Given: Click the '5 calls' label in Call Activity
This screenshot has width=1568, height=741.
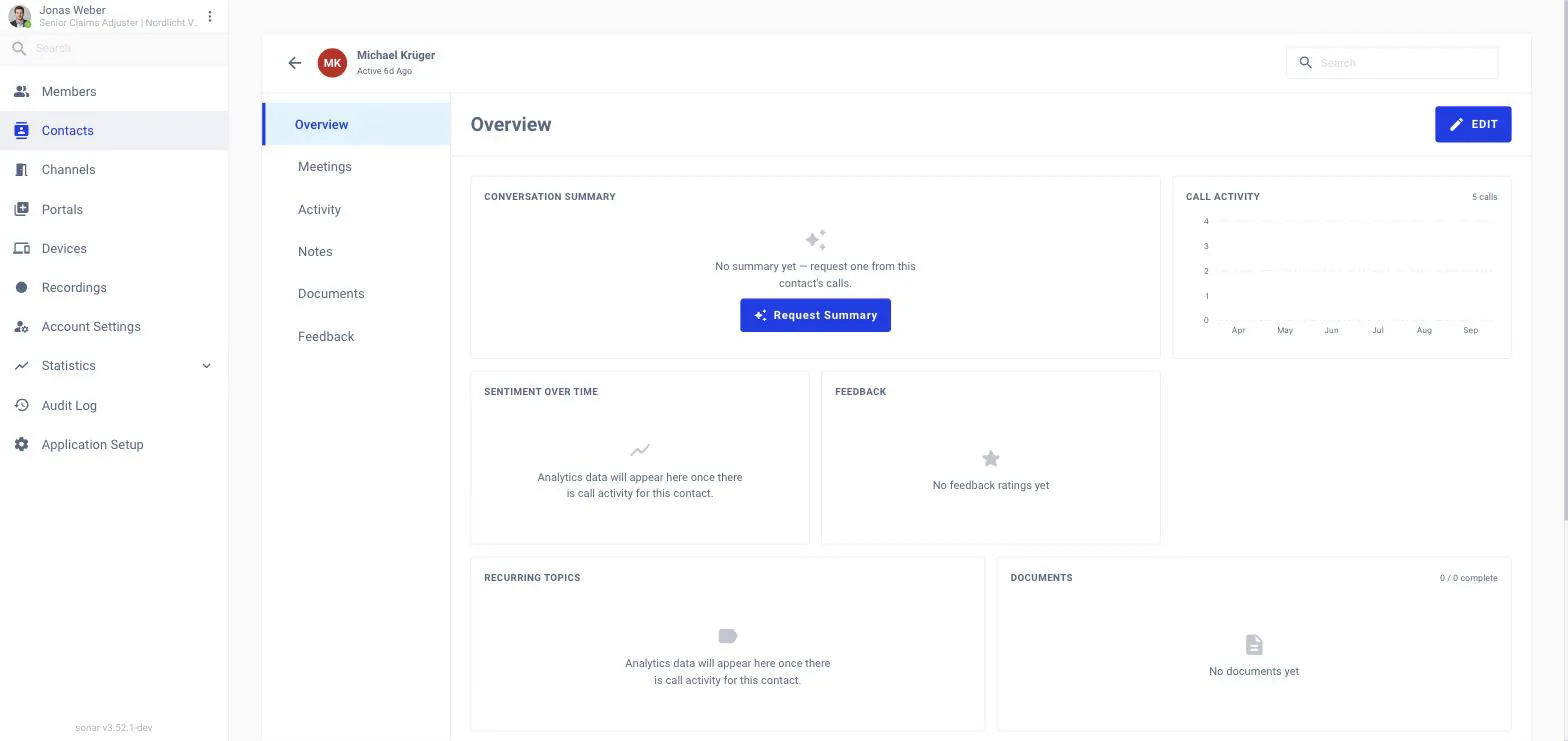Looking at the screenshot, I should coord(1484,197).
